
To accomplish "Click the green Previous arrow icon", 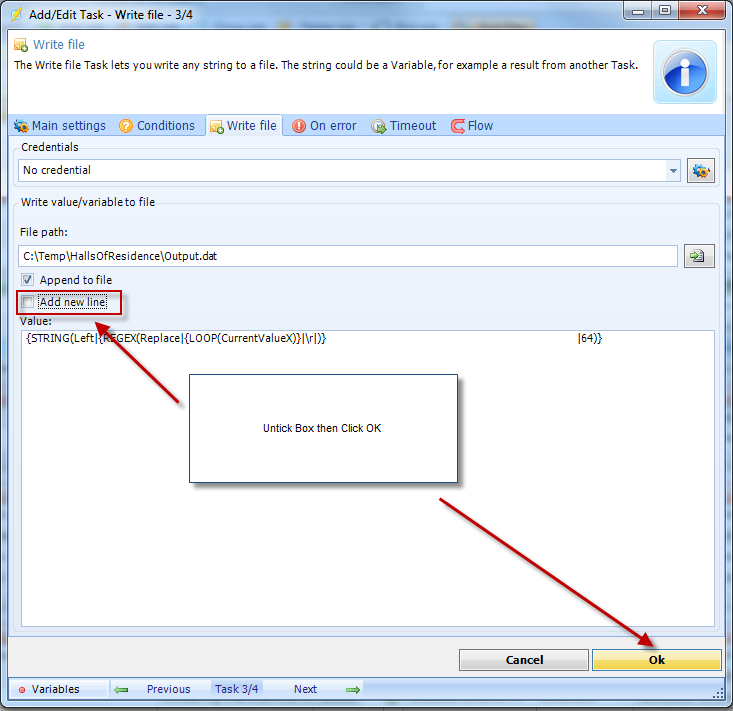I will coord(121,689).
